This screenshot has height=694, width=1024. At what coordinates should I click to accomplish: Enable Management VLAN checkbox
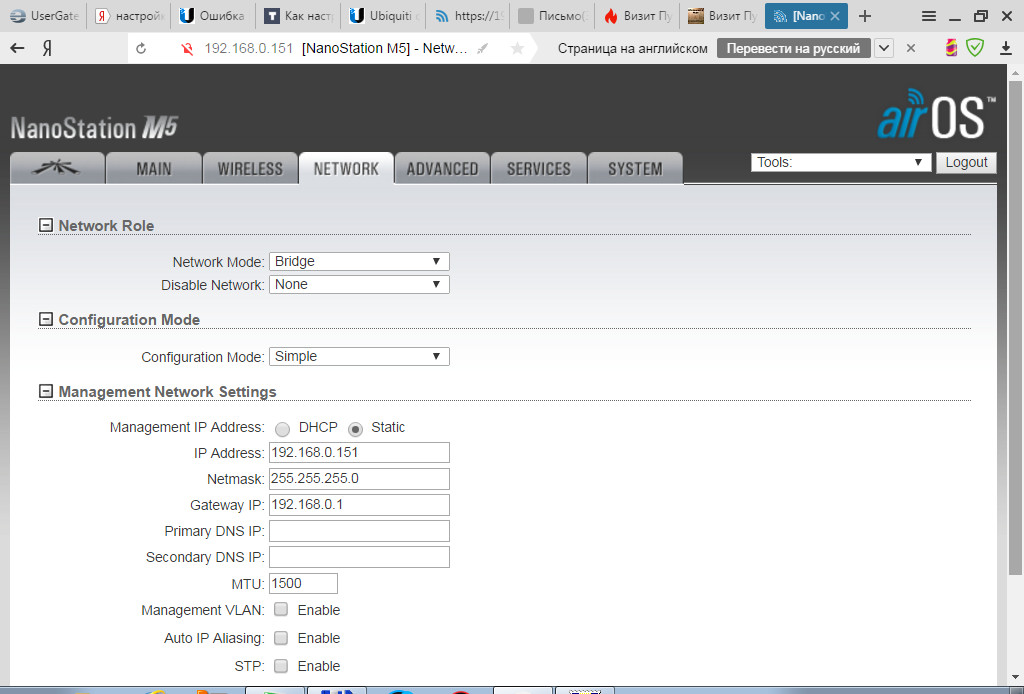coord(281,609)
